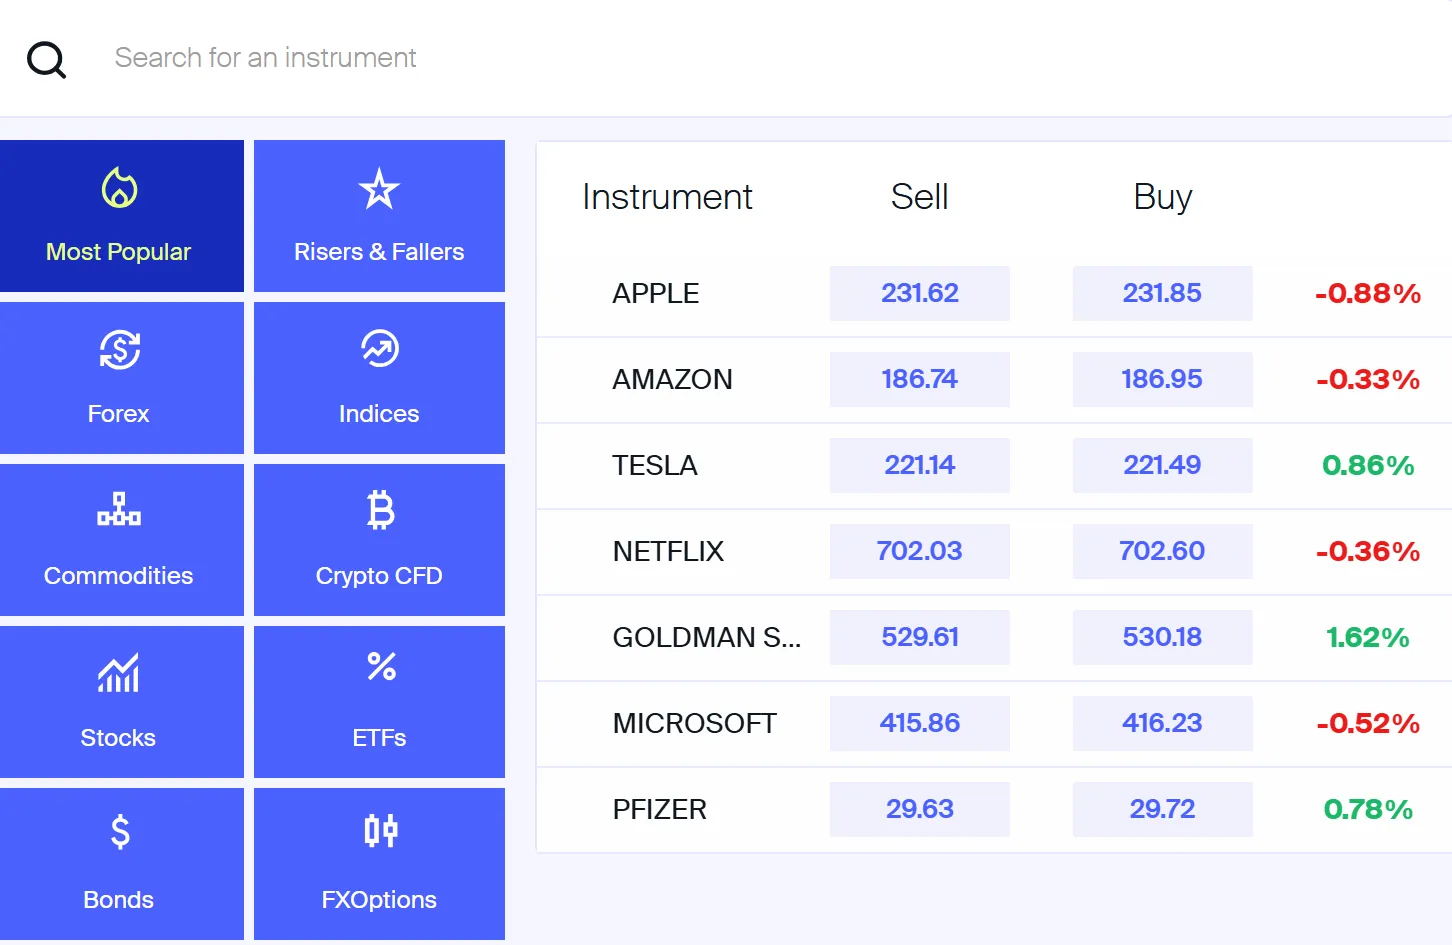Select the GOLDMAN S... instrument name
1452x945 pixels.
(707, 638)
